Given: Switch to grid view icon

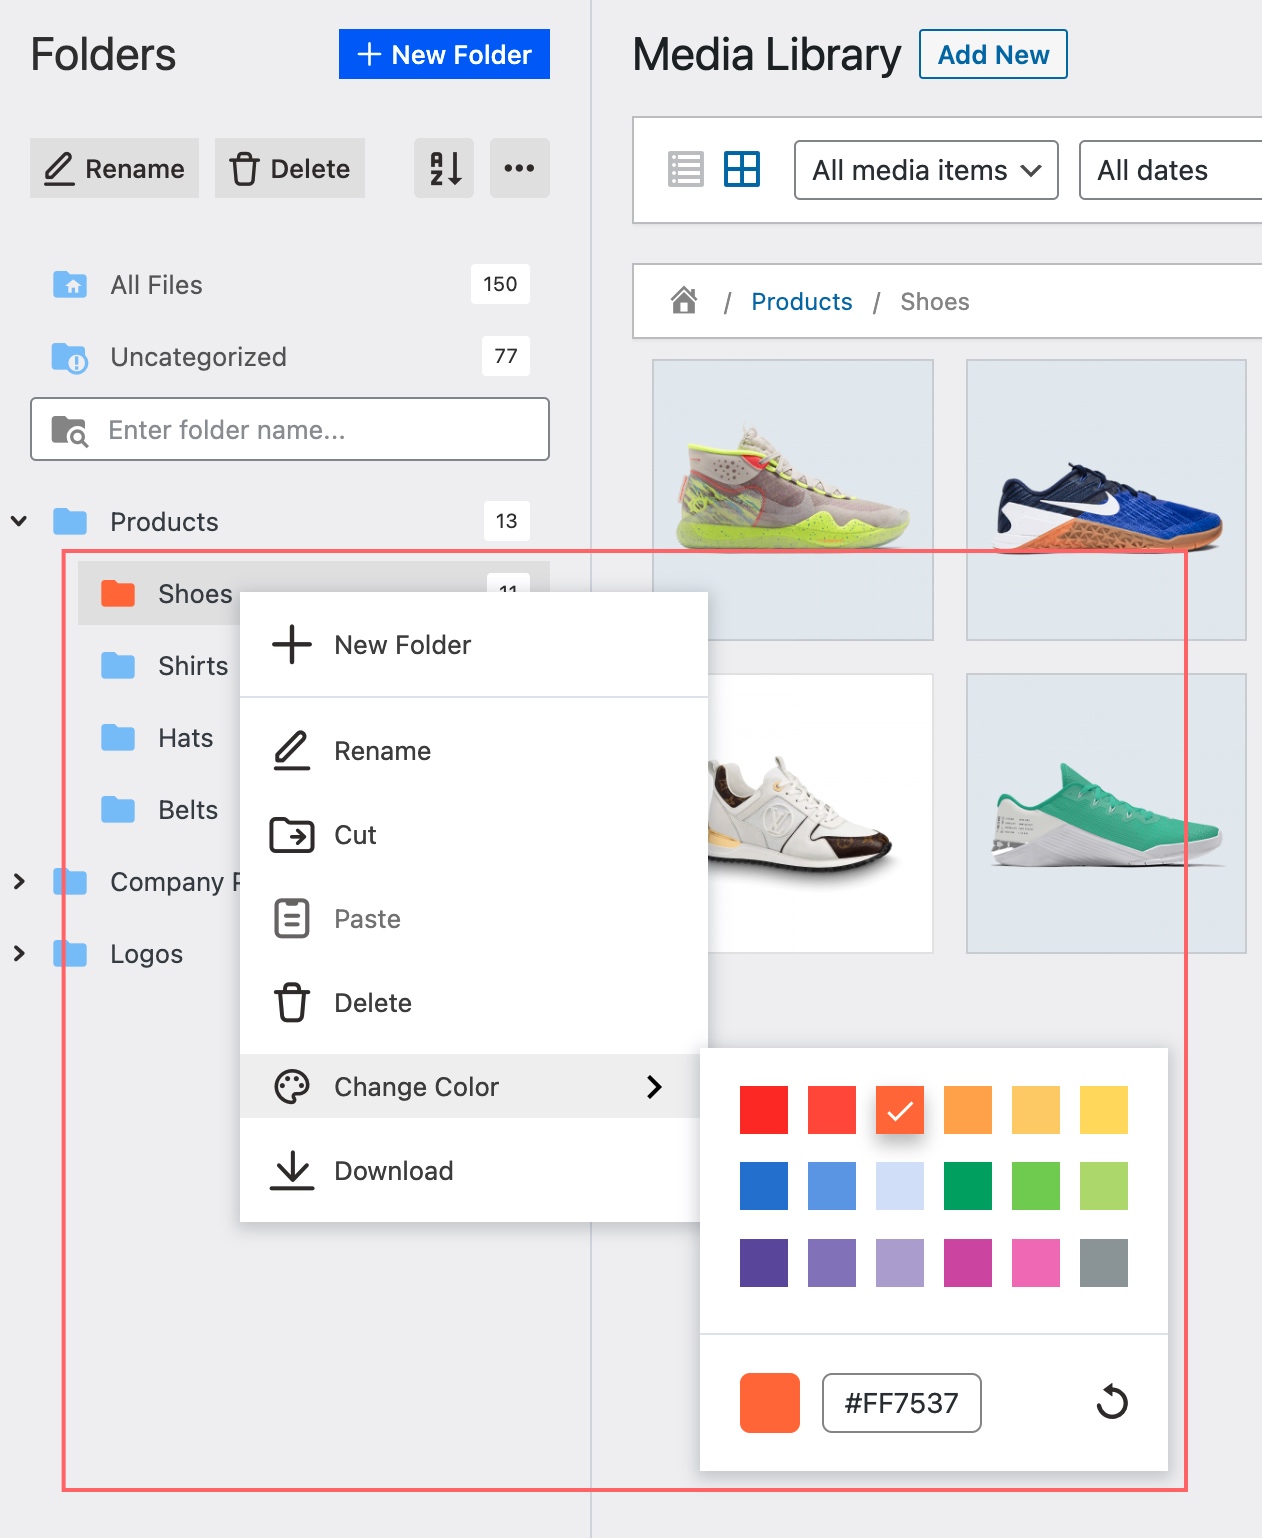Looking at the screenshot, I should (x=742, y=169).
